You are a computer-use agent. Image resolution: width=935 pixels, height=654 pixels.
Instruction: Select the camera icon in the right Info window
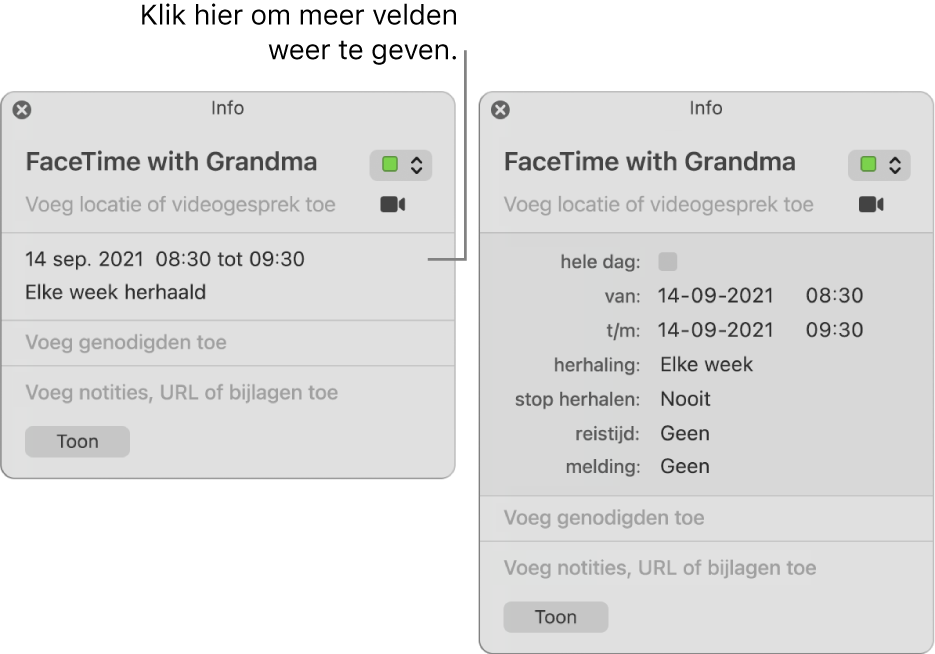[x=873, y=205]
